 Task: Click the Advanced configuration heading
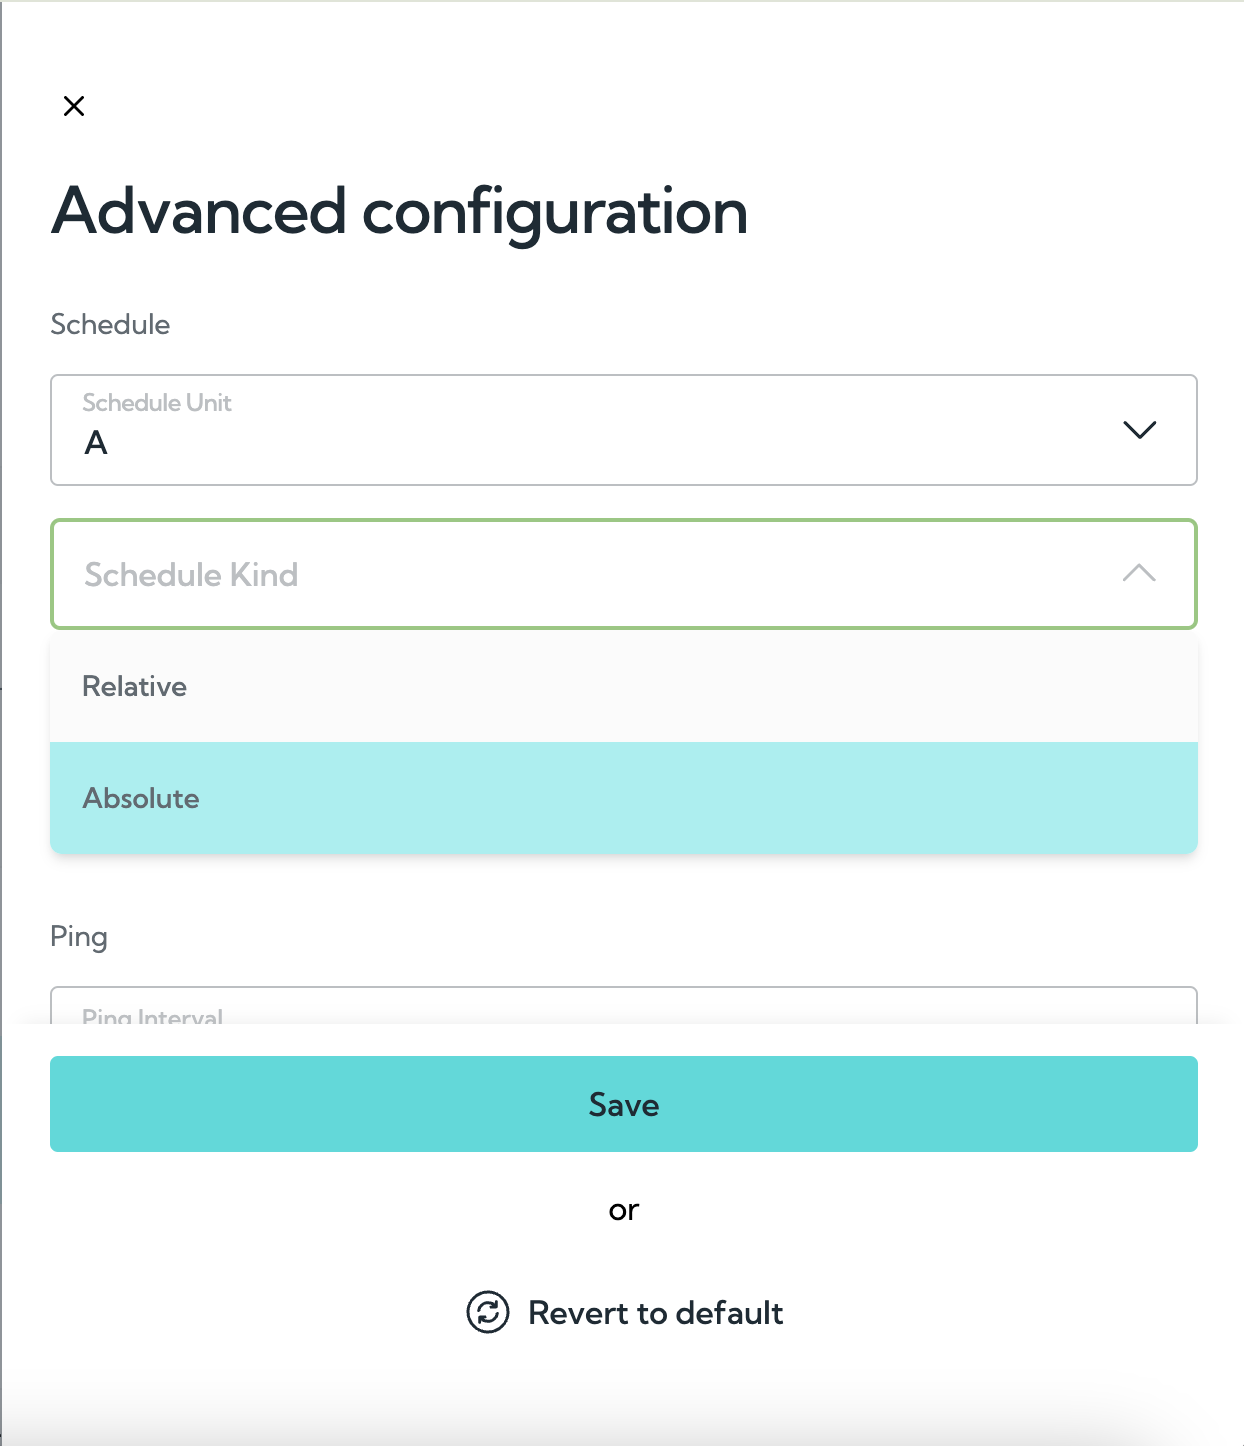tap(399, 212)
